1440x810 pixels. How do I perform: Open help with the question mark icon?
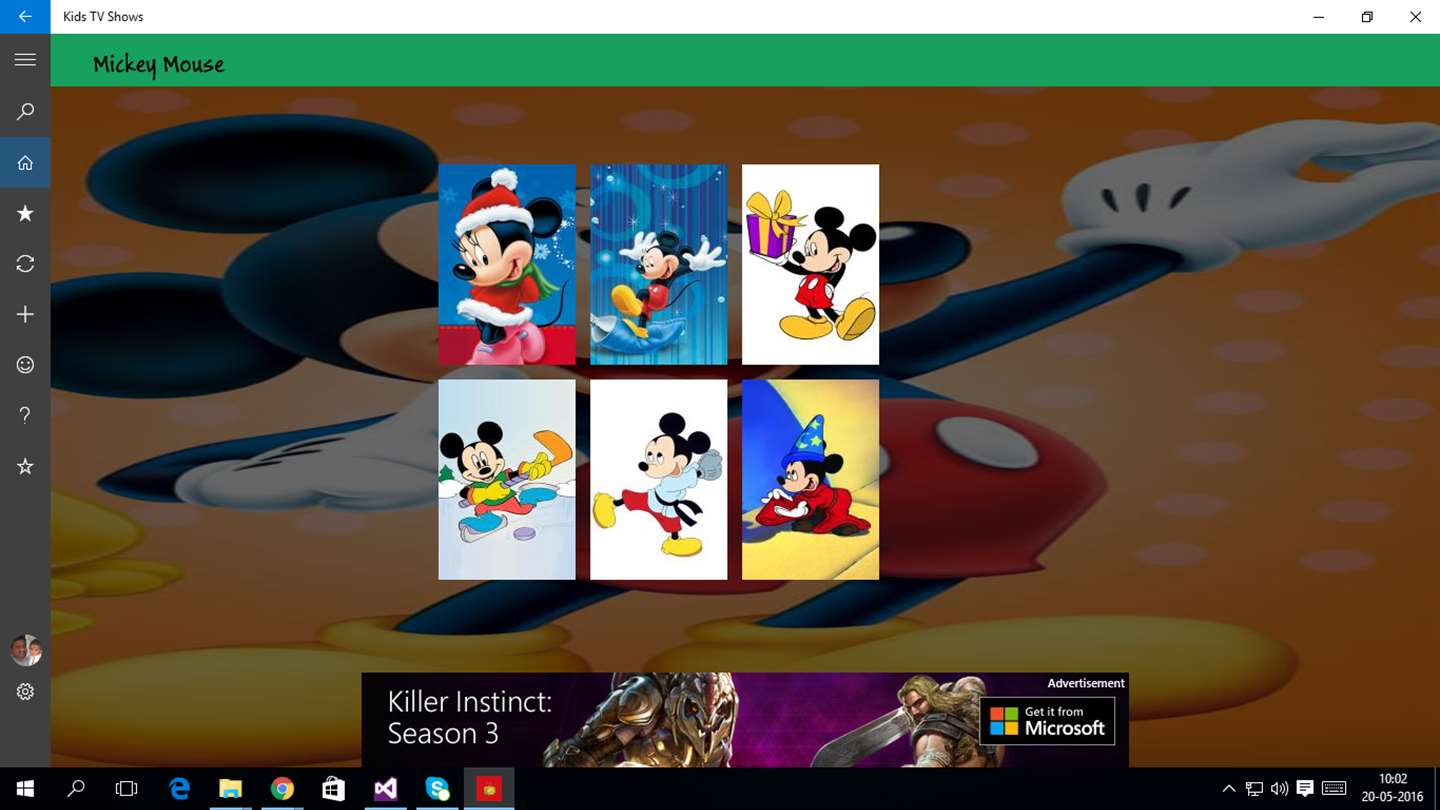pos(25,415)
